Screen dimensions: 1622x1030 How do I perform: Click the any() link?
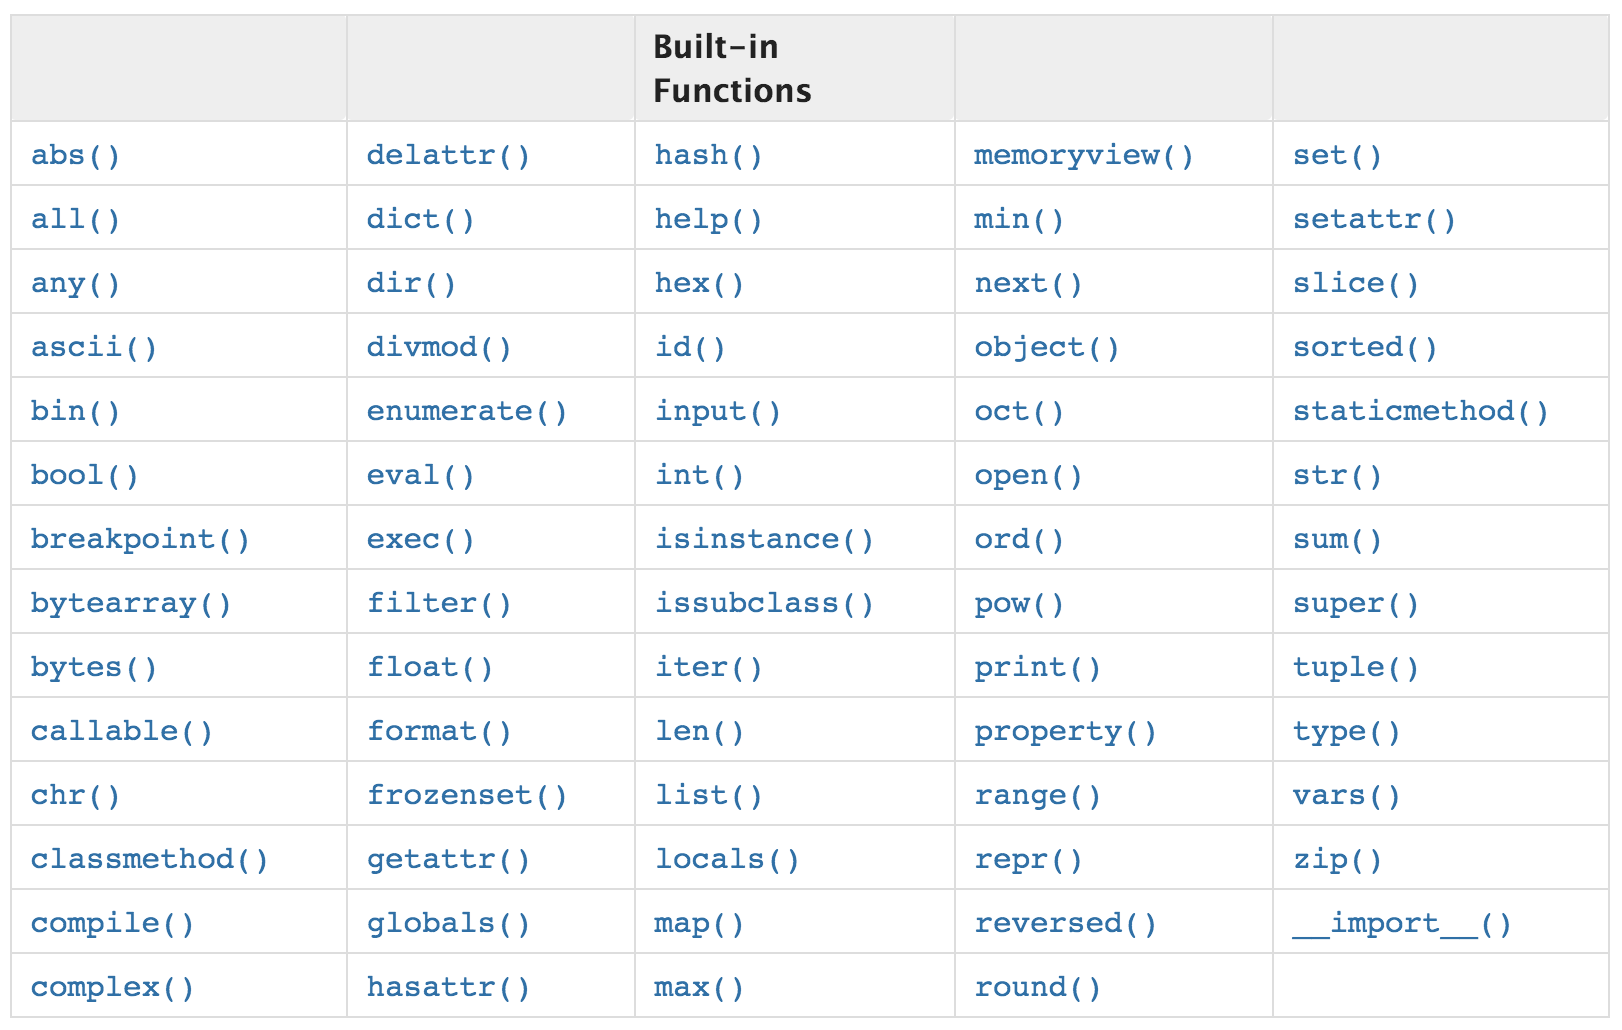point(75,283)
